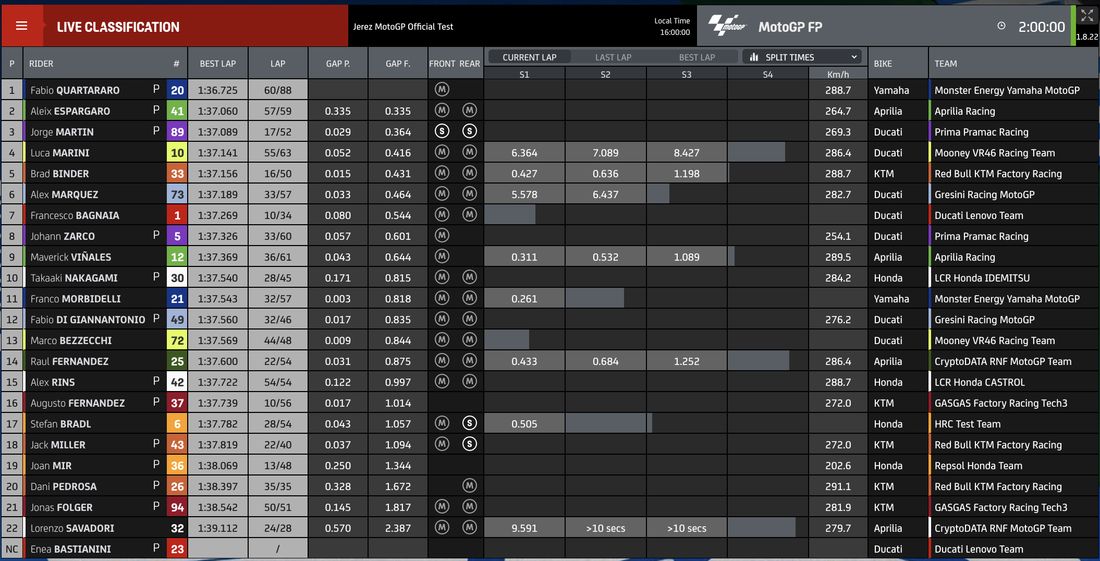This screenshot has width=1100, height=561.
Task: Click the S4 sector header
Action: click(767, 73)
